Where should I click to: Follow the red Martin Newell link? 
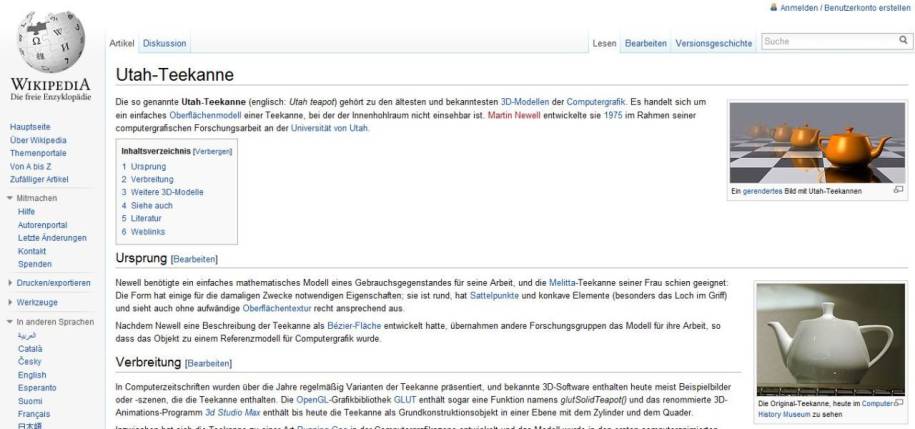(514, 116)
